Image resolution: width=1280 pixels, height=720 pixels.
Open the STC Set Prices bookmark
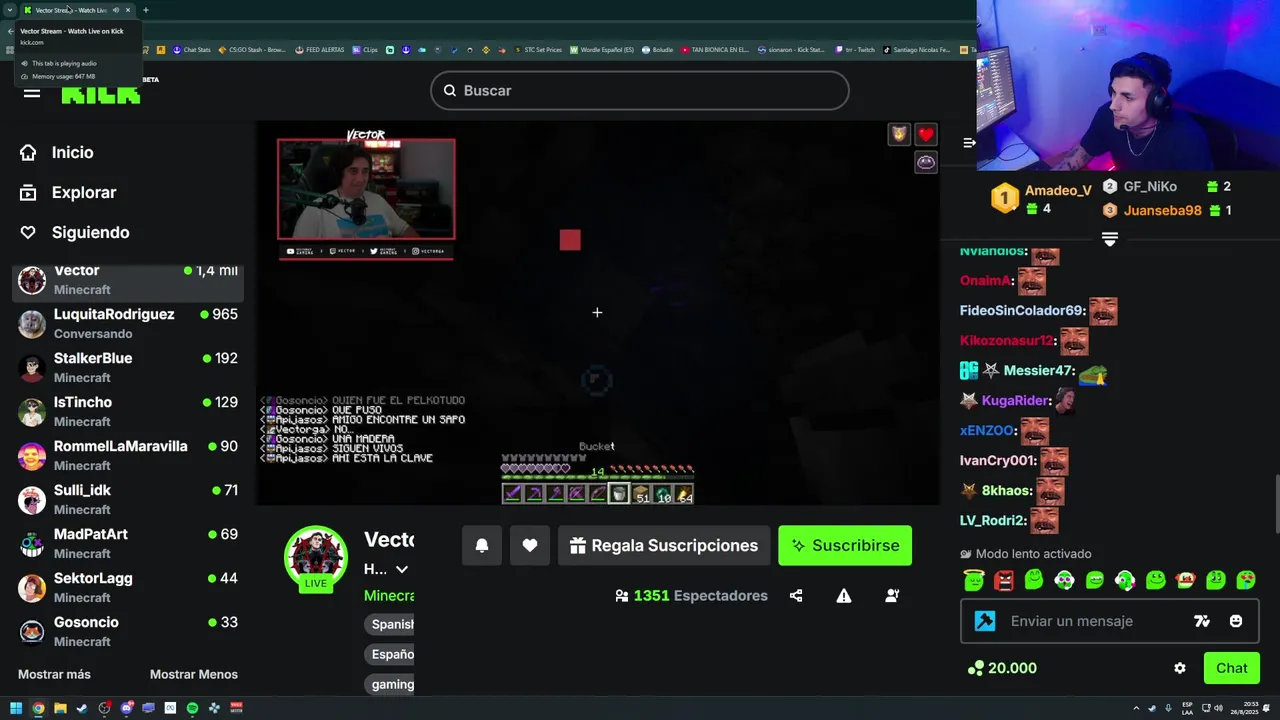(538, 49)
